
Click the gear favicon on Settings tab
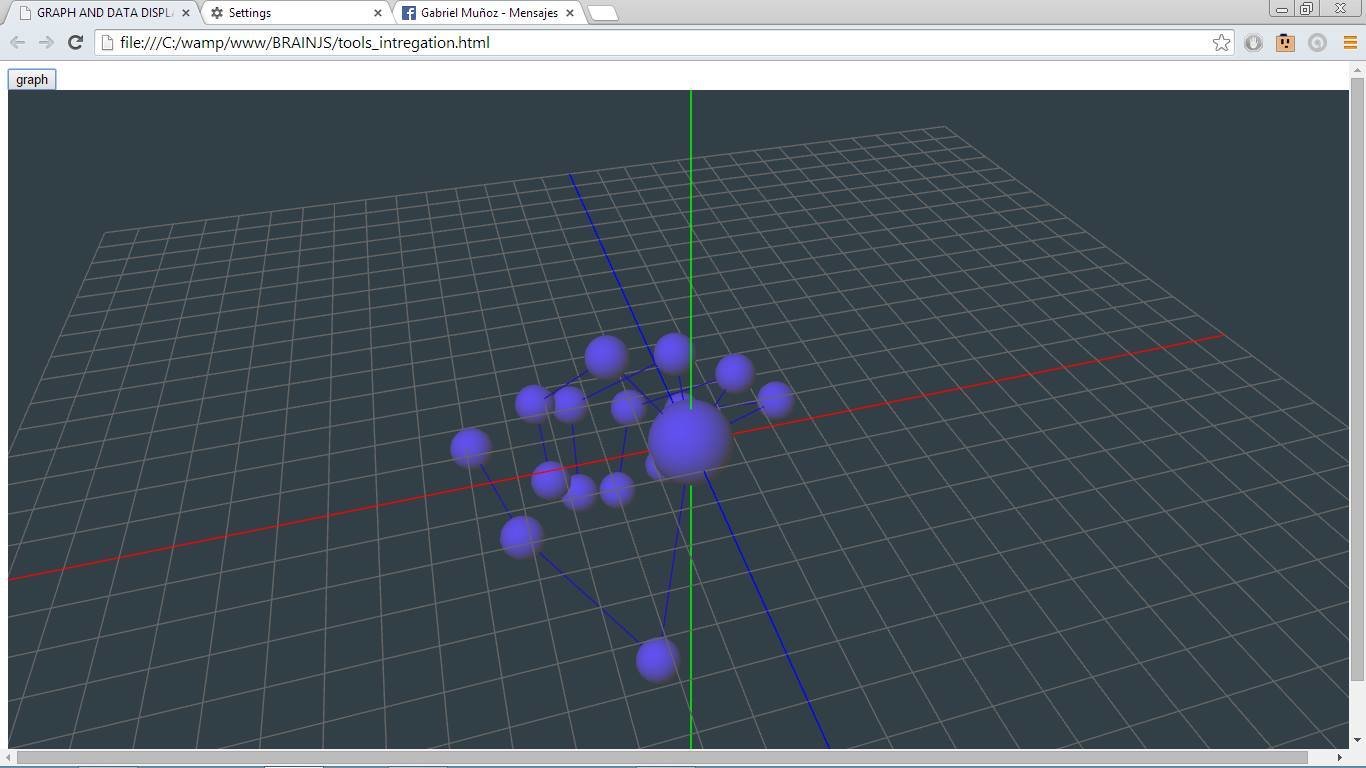pyautogui.click(x=216, y=13)
